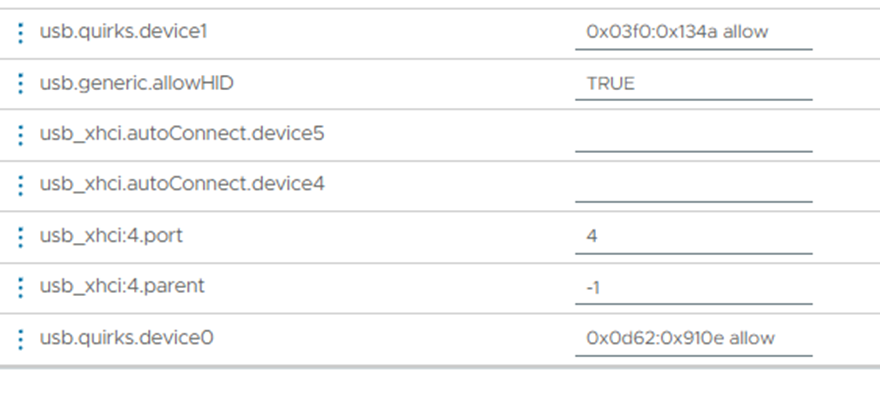Open row options for usb_xhci.autoConnect.device4
This screenshot has height=396, width=880.
pyautogui.click(x=21, y=185)
